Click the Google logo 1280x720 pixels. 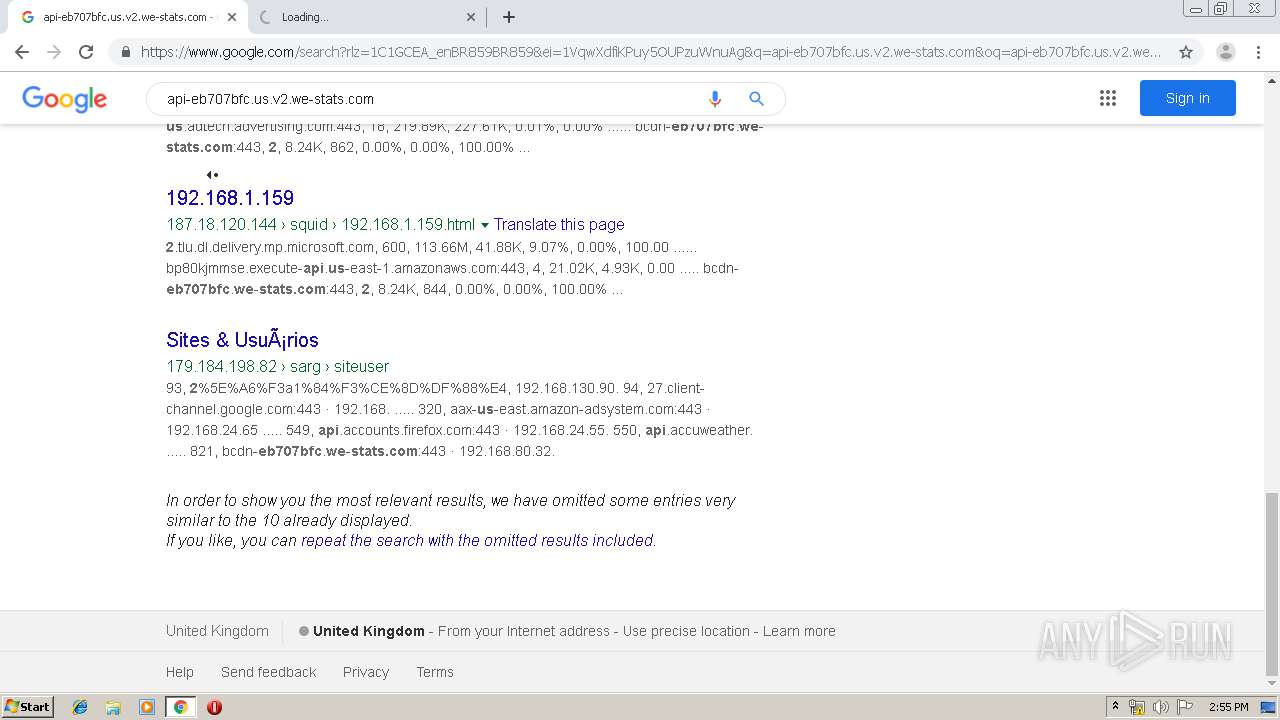(64, 99)
